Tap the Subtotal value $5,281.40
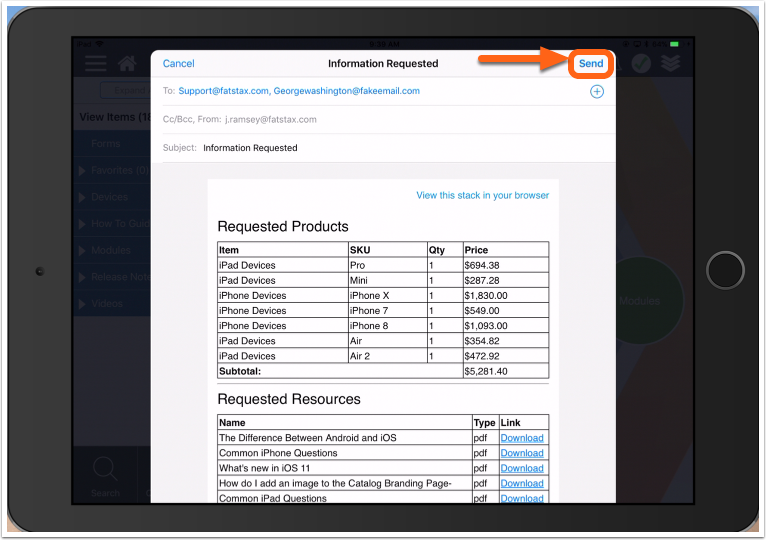 (x=506, y=371)
